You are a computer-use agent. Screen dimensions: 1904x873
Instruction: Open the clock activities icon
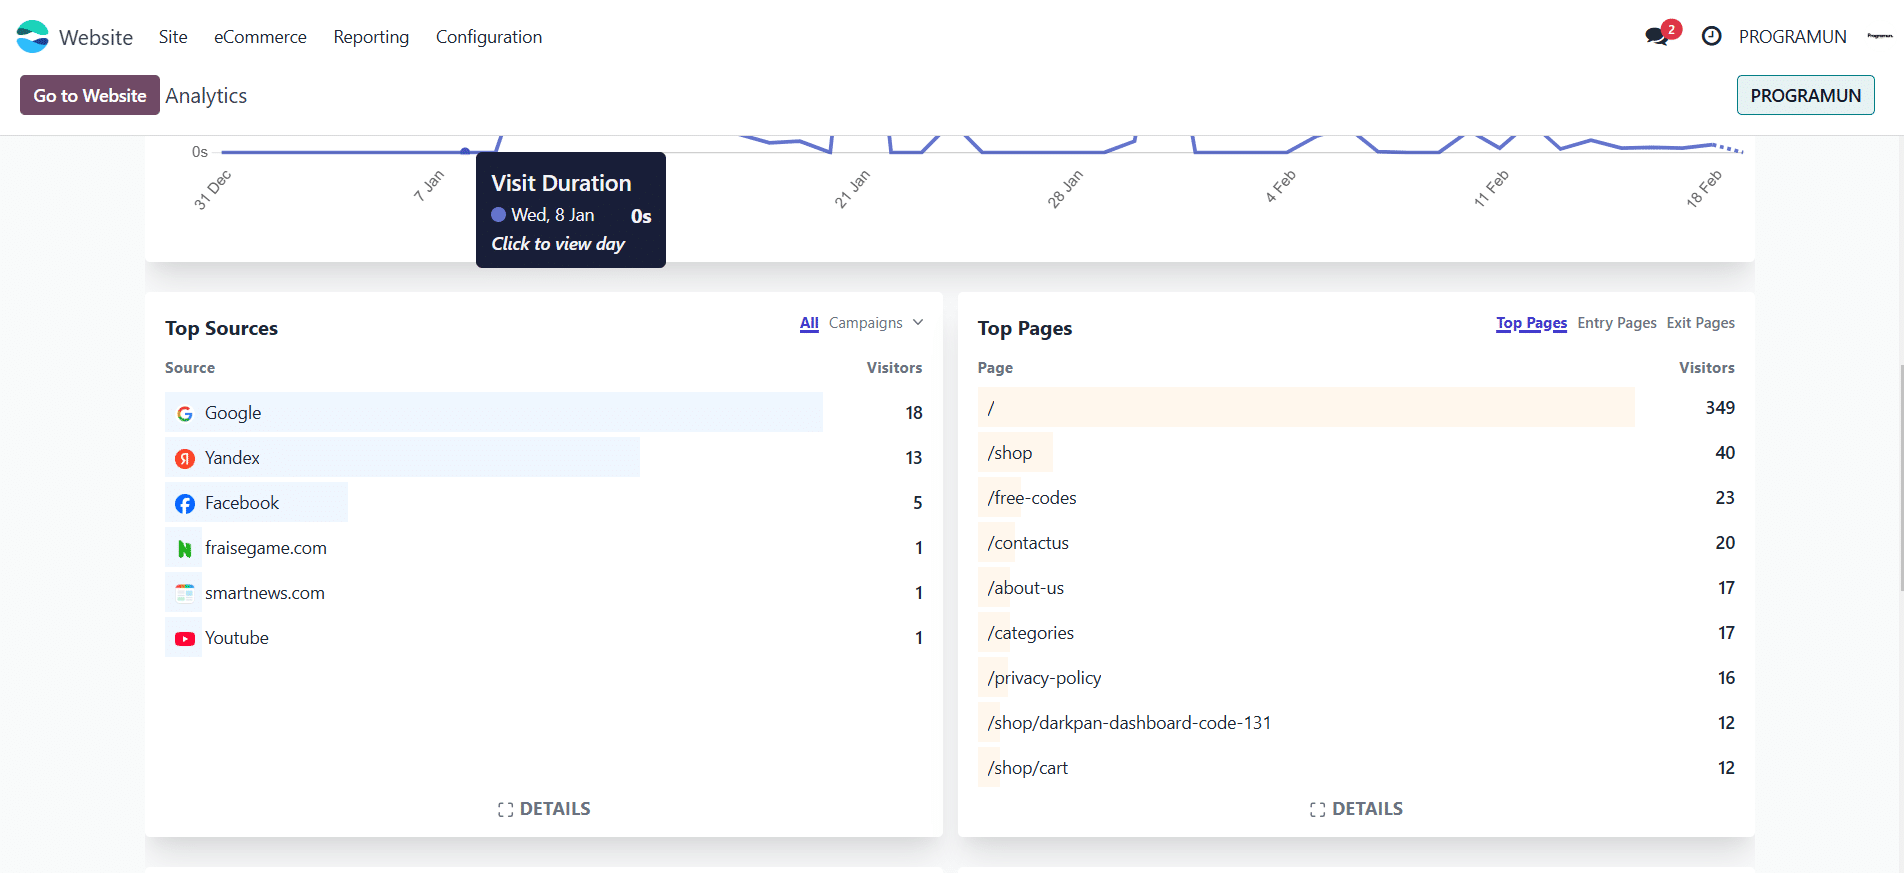pos(1711,37)
